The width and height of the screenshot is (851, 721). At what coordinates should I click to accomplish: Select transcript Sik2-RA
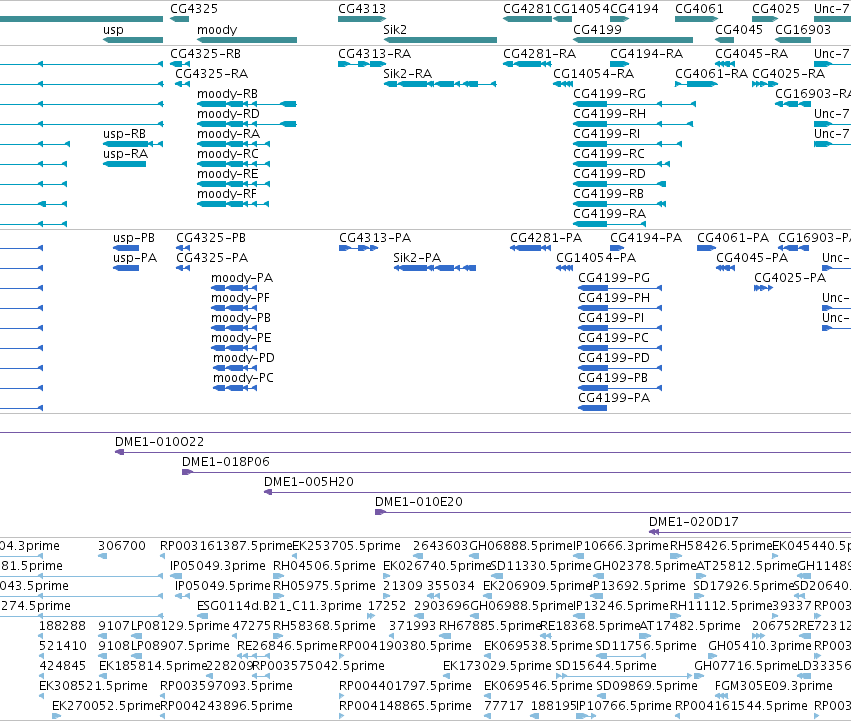(408, 74)
